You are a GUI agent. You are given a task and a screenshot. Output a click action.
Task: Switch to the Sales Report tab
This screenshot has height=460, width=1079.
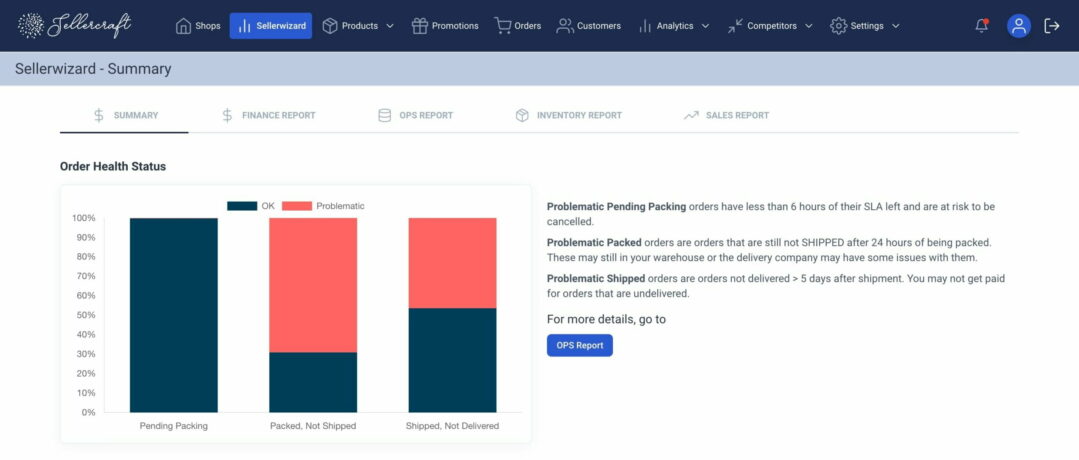(727, 115)
